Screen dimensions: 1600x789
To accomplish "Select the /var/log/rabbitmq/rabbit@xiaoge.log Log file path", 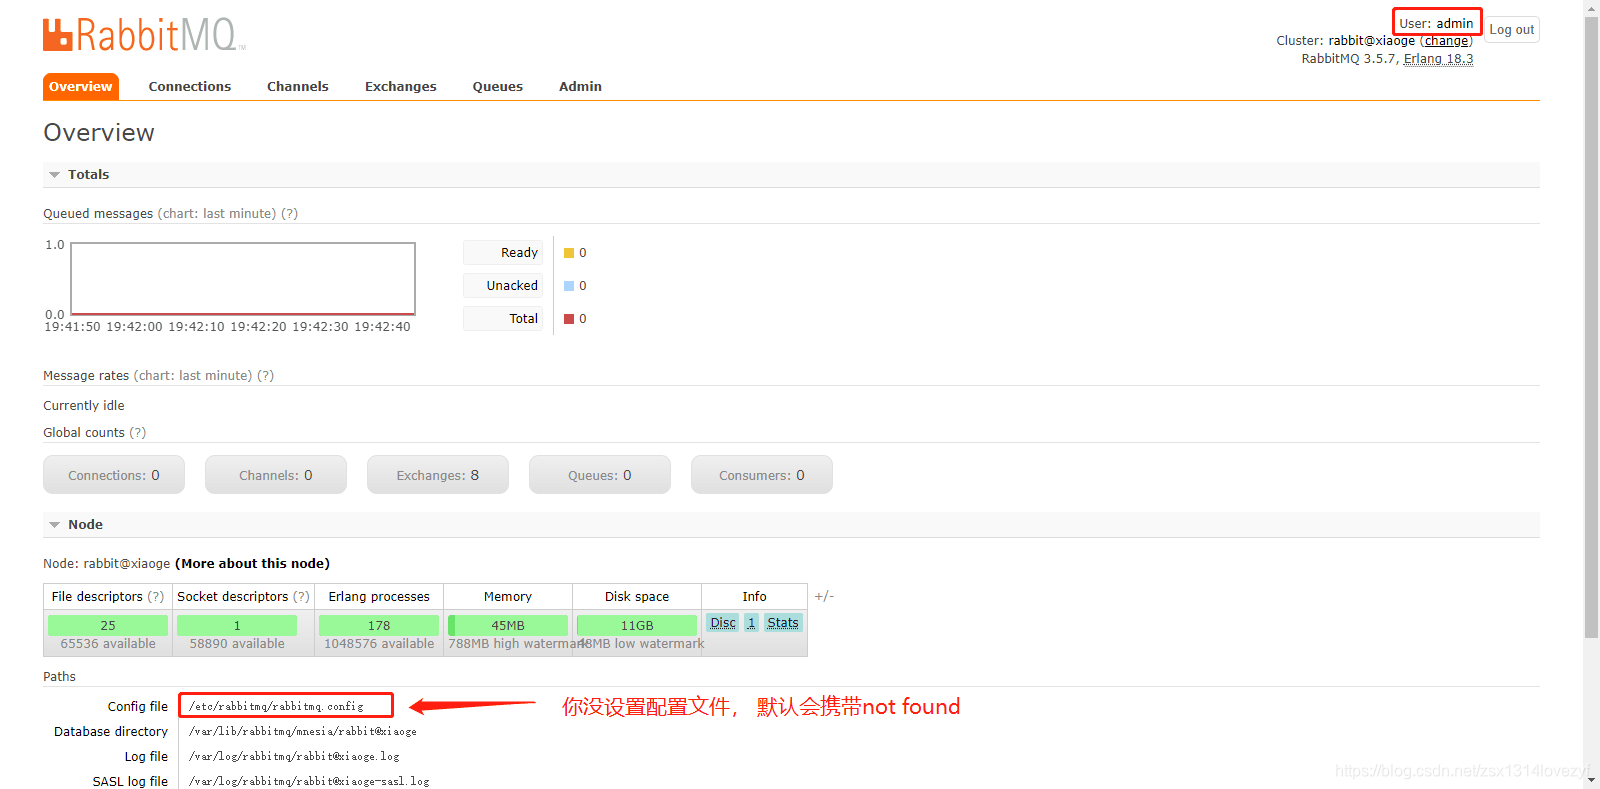I will point(294,757).
